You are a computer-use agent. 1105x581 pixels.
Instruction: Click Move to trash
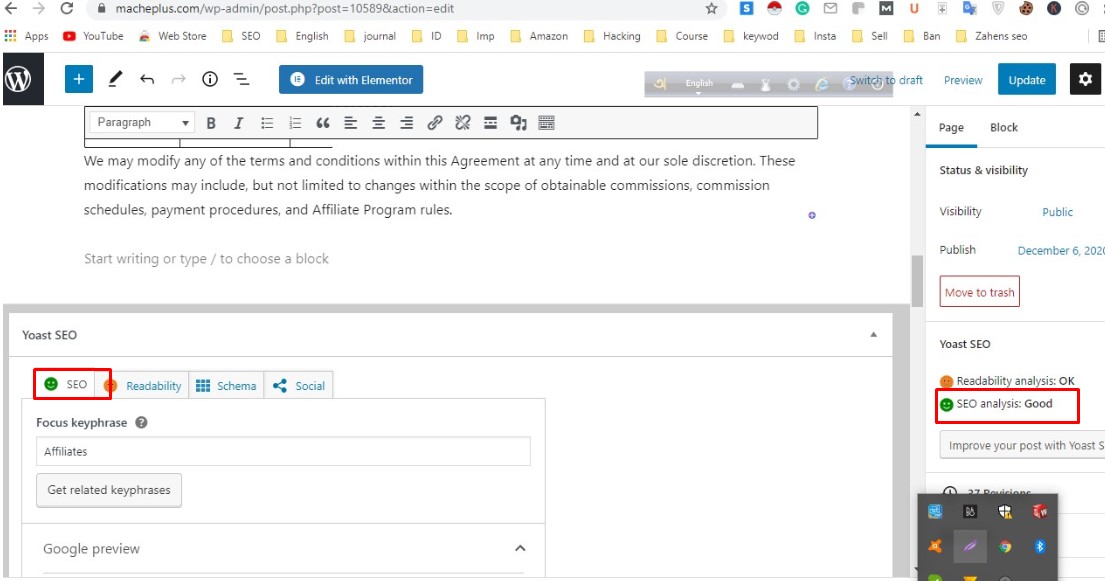click(979, 291)
